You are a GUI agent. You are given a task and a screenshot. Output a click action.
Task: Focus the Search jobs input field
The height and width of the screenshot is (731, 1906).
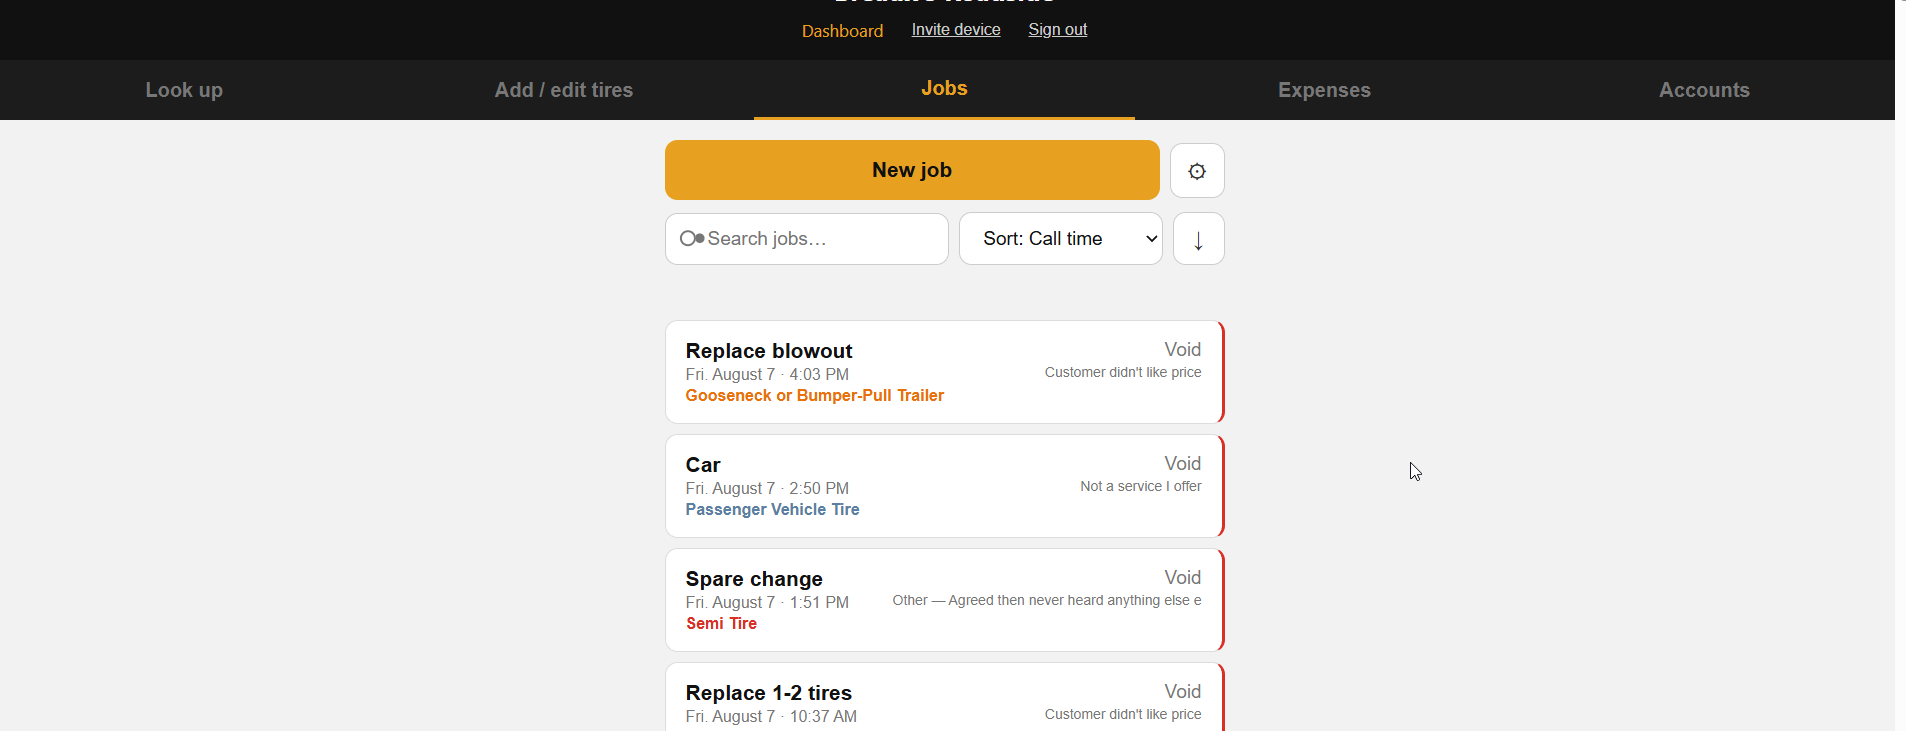coord(806,239)
